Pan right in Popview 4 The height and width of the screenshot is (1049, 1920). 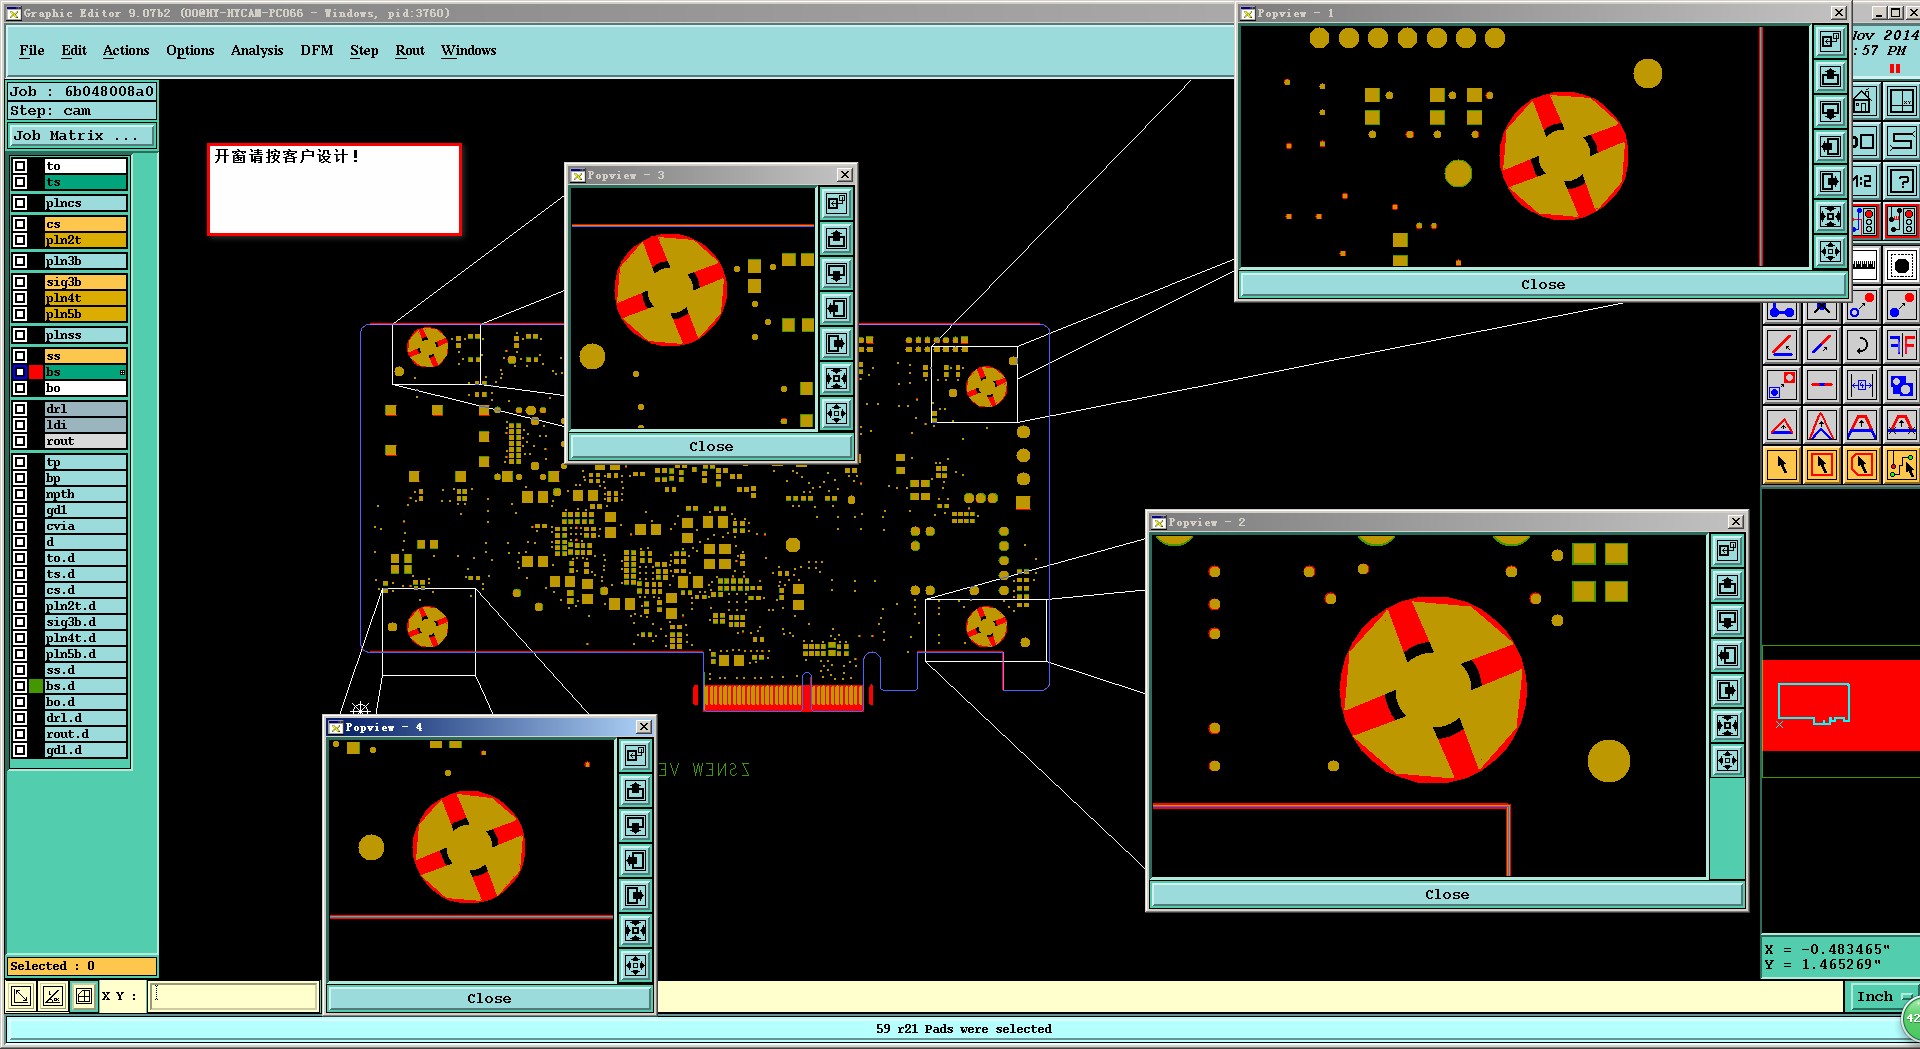click(635, 896)
